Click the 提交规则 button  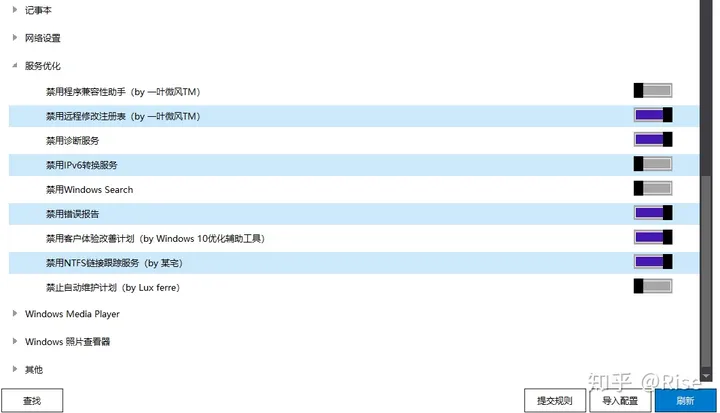pyautogui.click(x=555, y=401)
